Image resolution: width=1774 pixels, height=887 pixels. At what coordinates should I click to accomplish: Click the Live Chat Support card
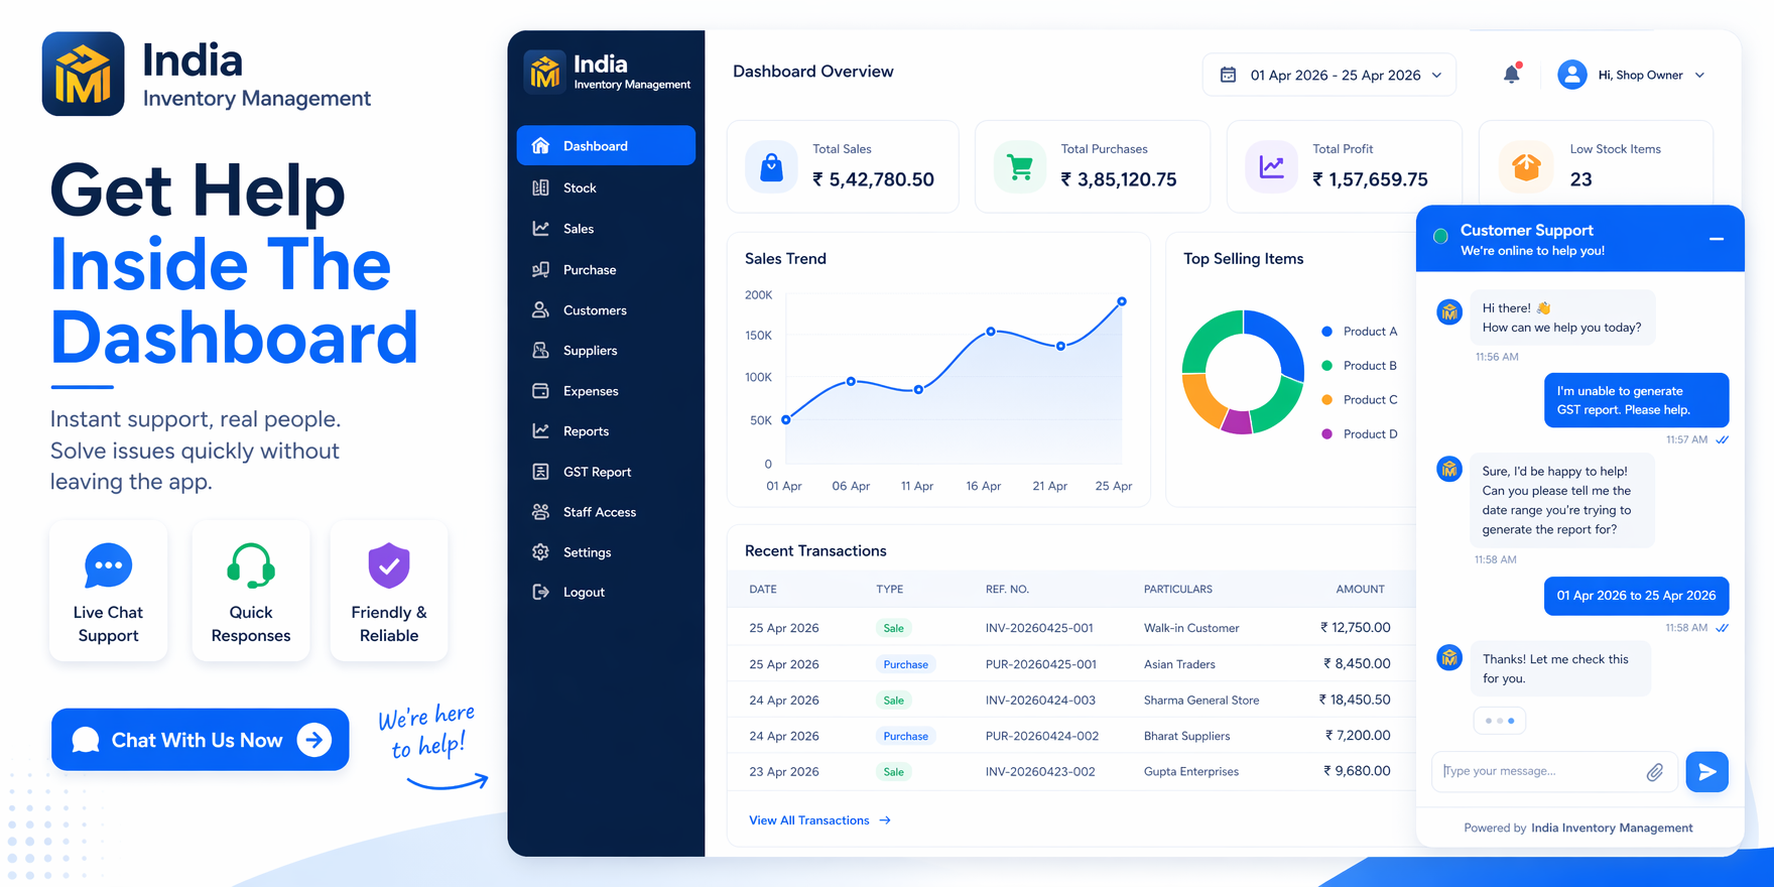click(108, 590)
